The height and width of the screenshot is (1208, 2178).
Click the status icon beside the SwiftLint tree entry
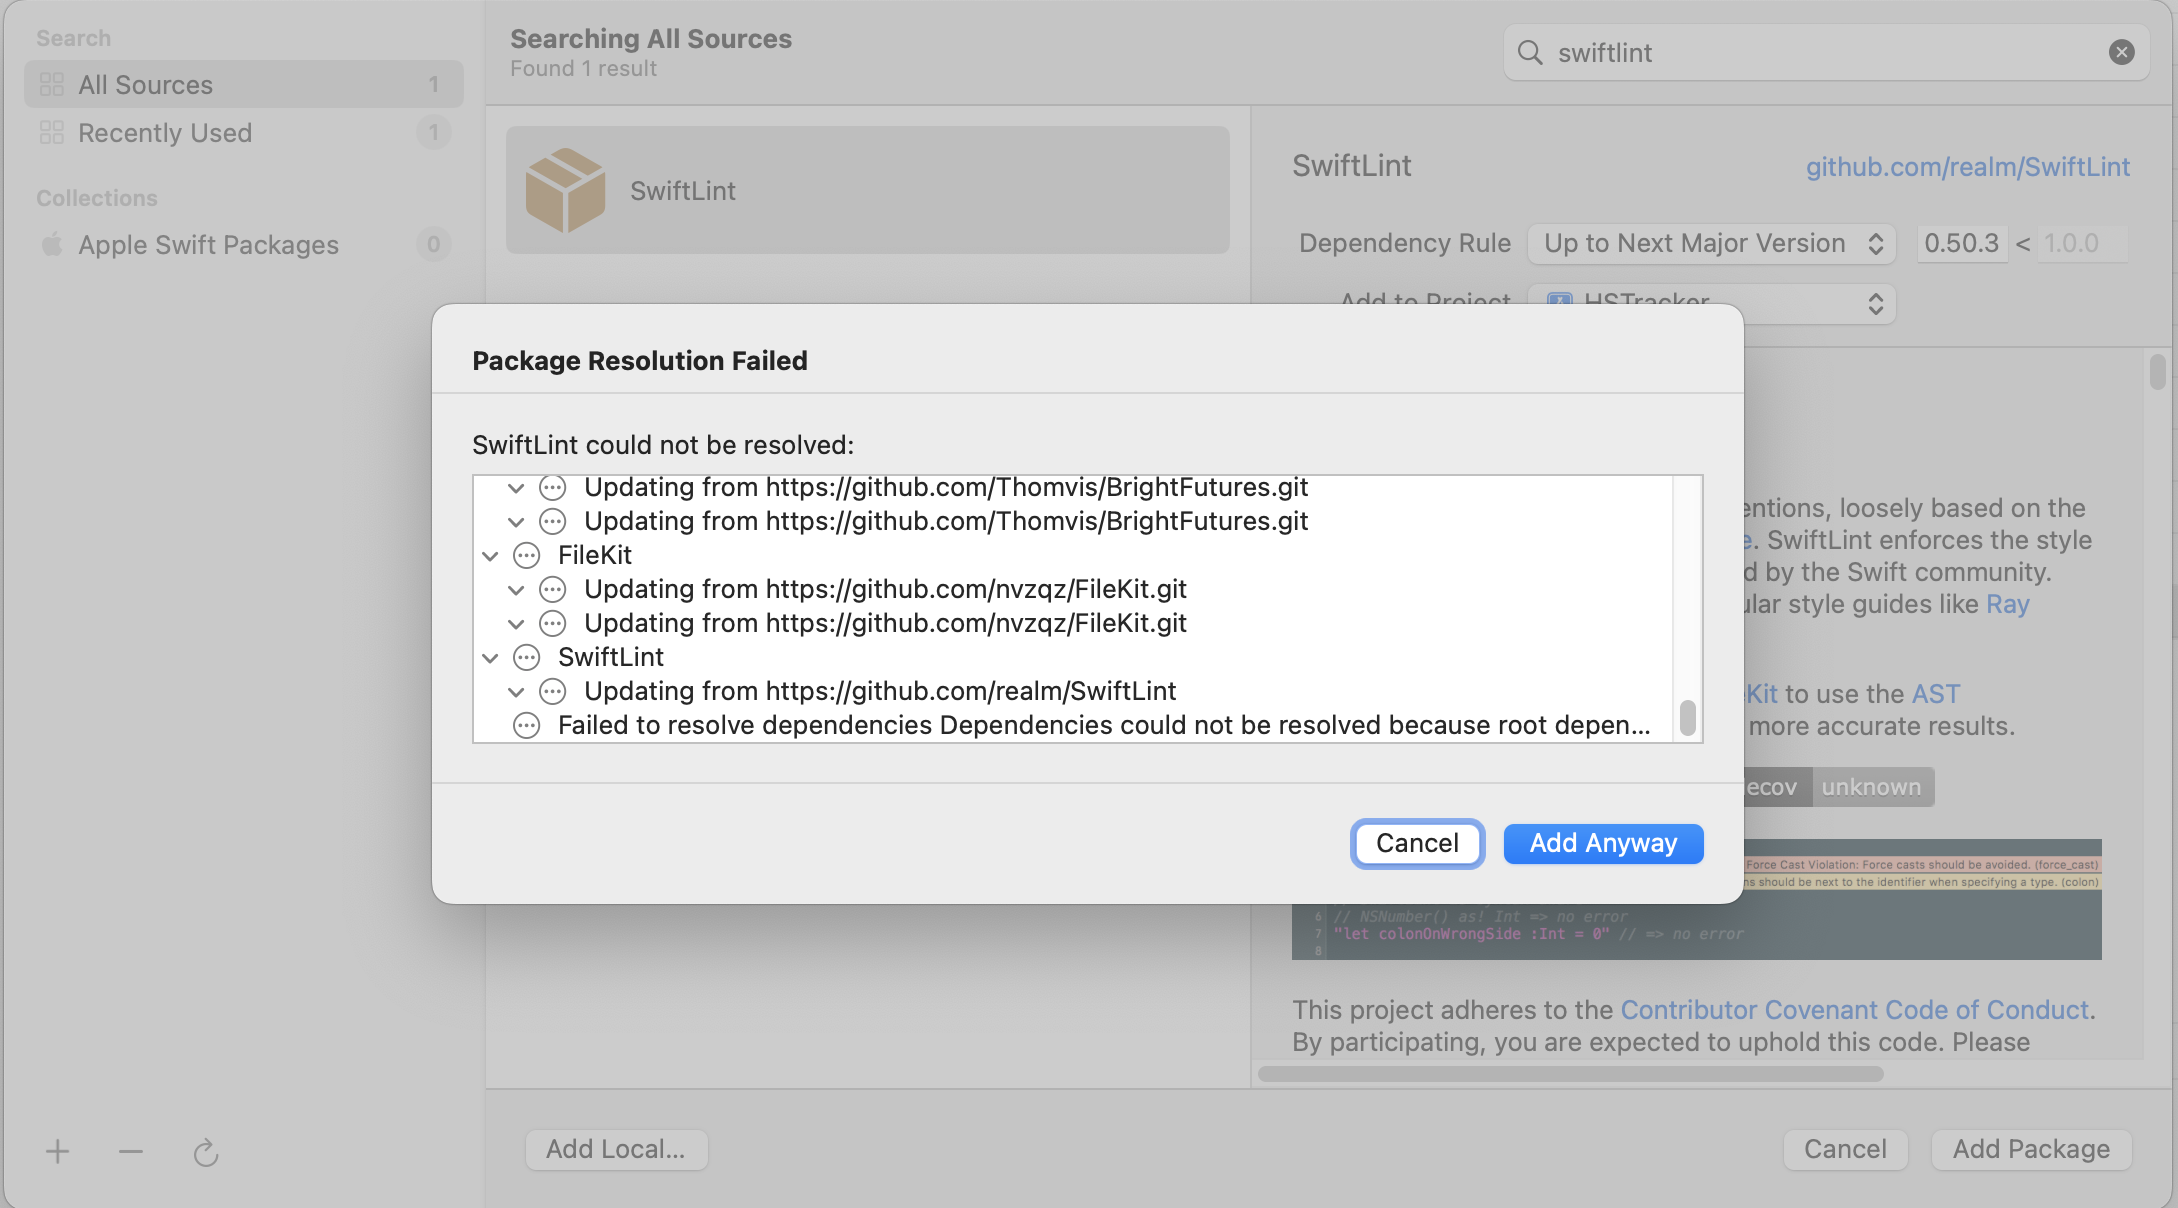(527, 658)
